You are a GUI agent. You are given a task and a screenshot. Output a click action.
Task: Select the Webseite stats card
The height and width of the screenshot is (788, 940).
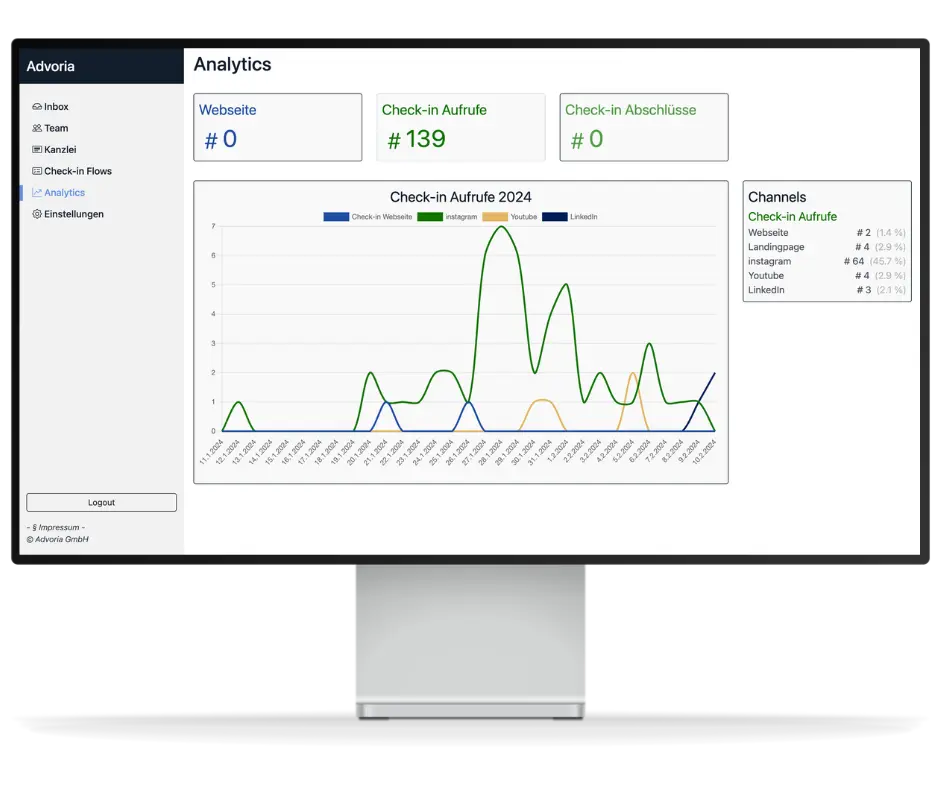277,127
